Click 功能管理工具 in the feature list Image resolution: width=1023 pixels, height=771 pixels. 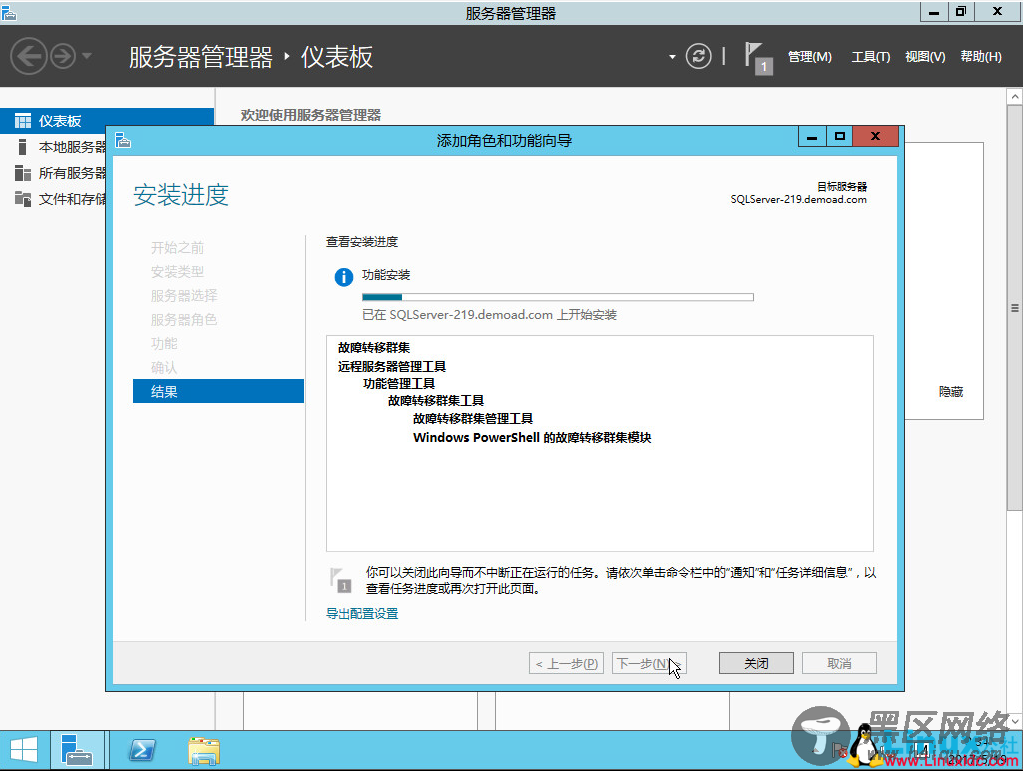coord(399,384)
